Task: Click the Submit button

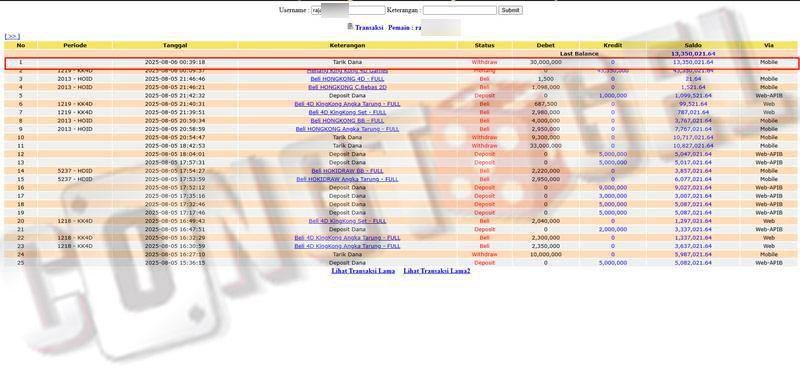Action: pos(510,10)
